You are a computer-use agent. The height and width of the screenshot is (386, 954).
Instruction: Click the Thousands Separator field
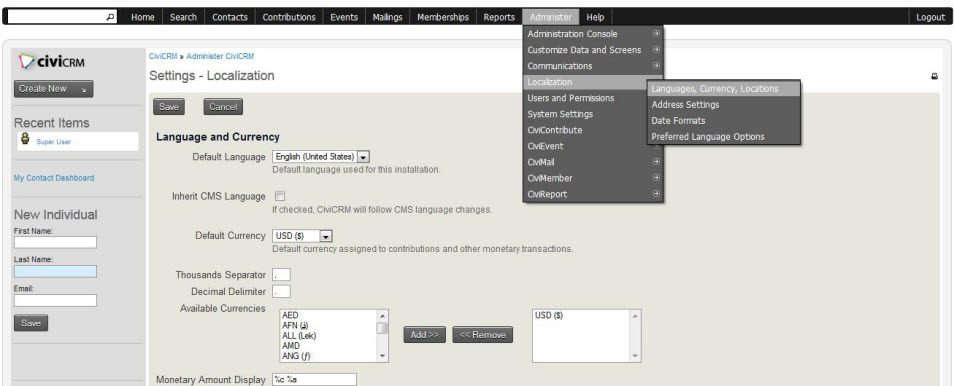click(x=281, y=275)
